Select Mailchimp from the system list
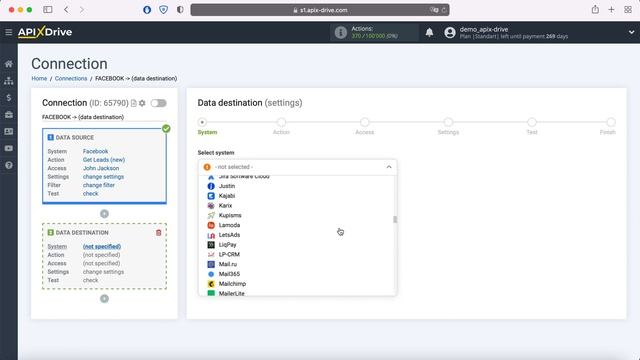 click(297, 284)
